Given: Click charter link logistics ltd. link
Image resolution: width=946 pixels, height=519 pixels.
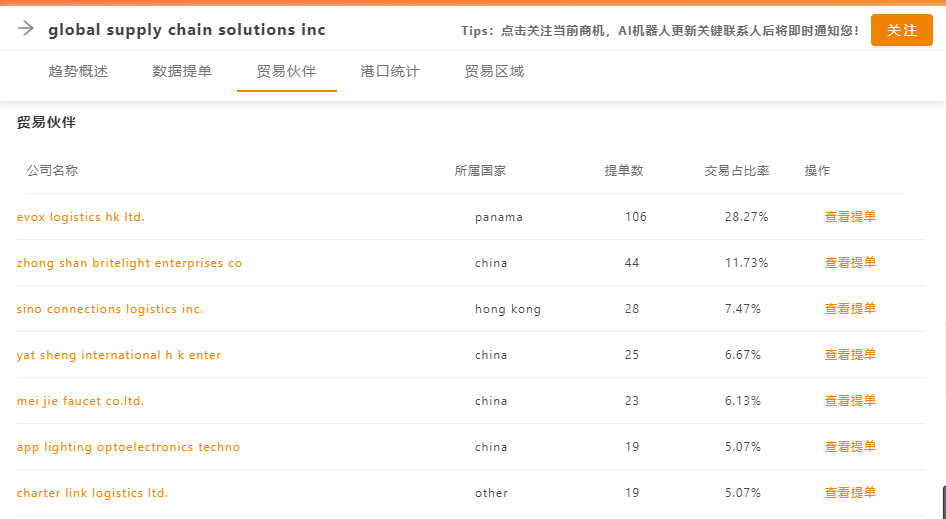Looking at the screenshot, I should [x=92, y=493].
